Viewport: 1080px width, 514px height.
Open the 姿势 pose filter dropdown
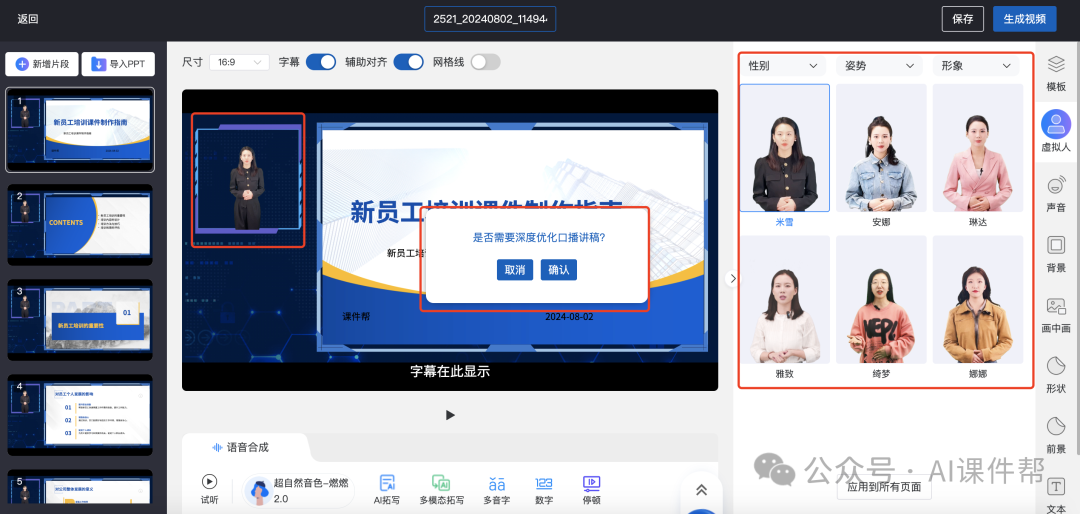click(x=879, y=66)
